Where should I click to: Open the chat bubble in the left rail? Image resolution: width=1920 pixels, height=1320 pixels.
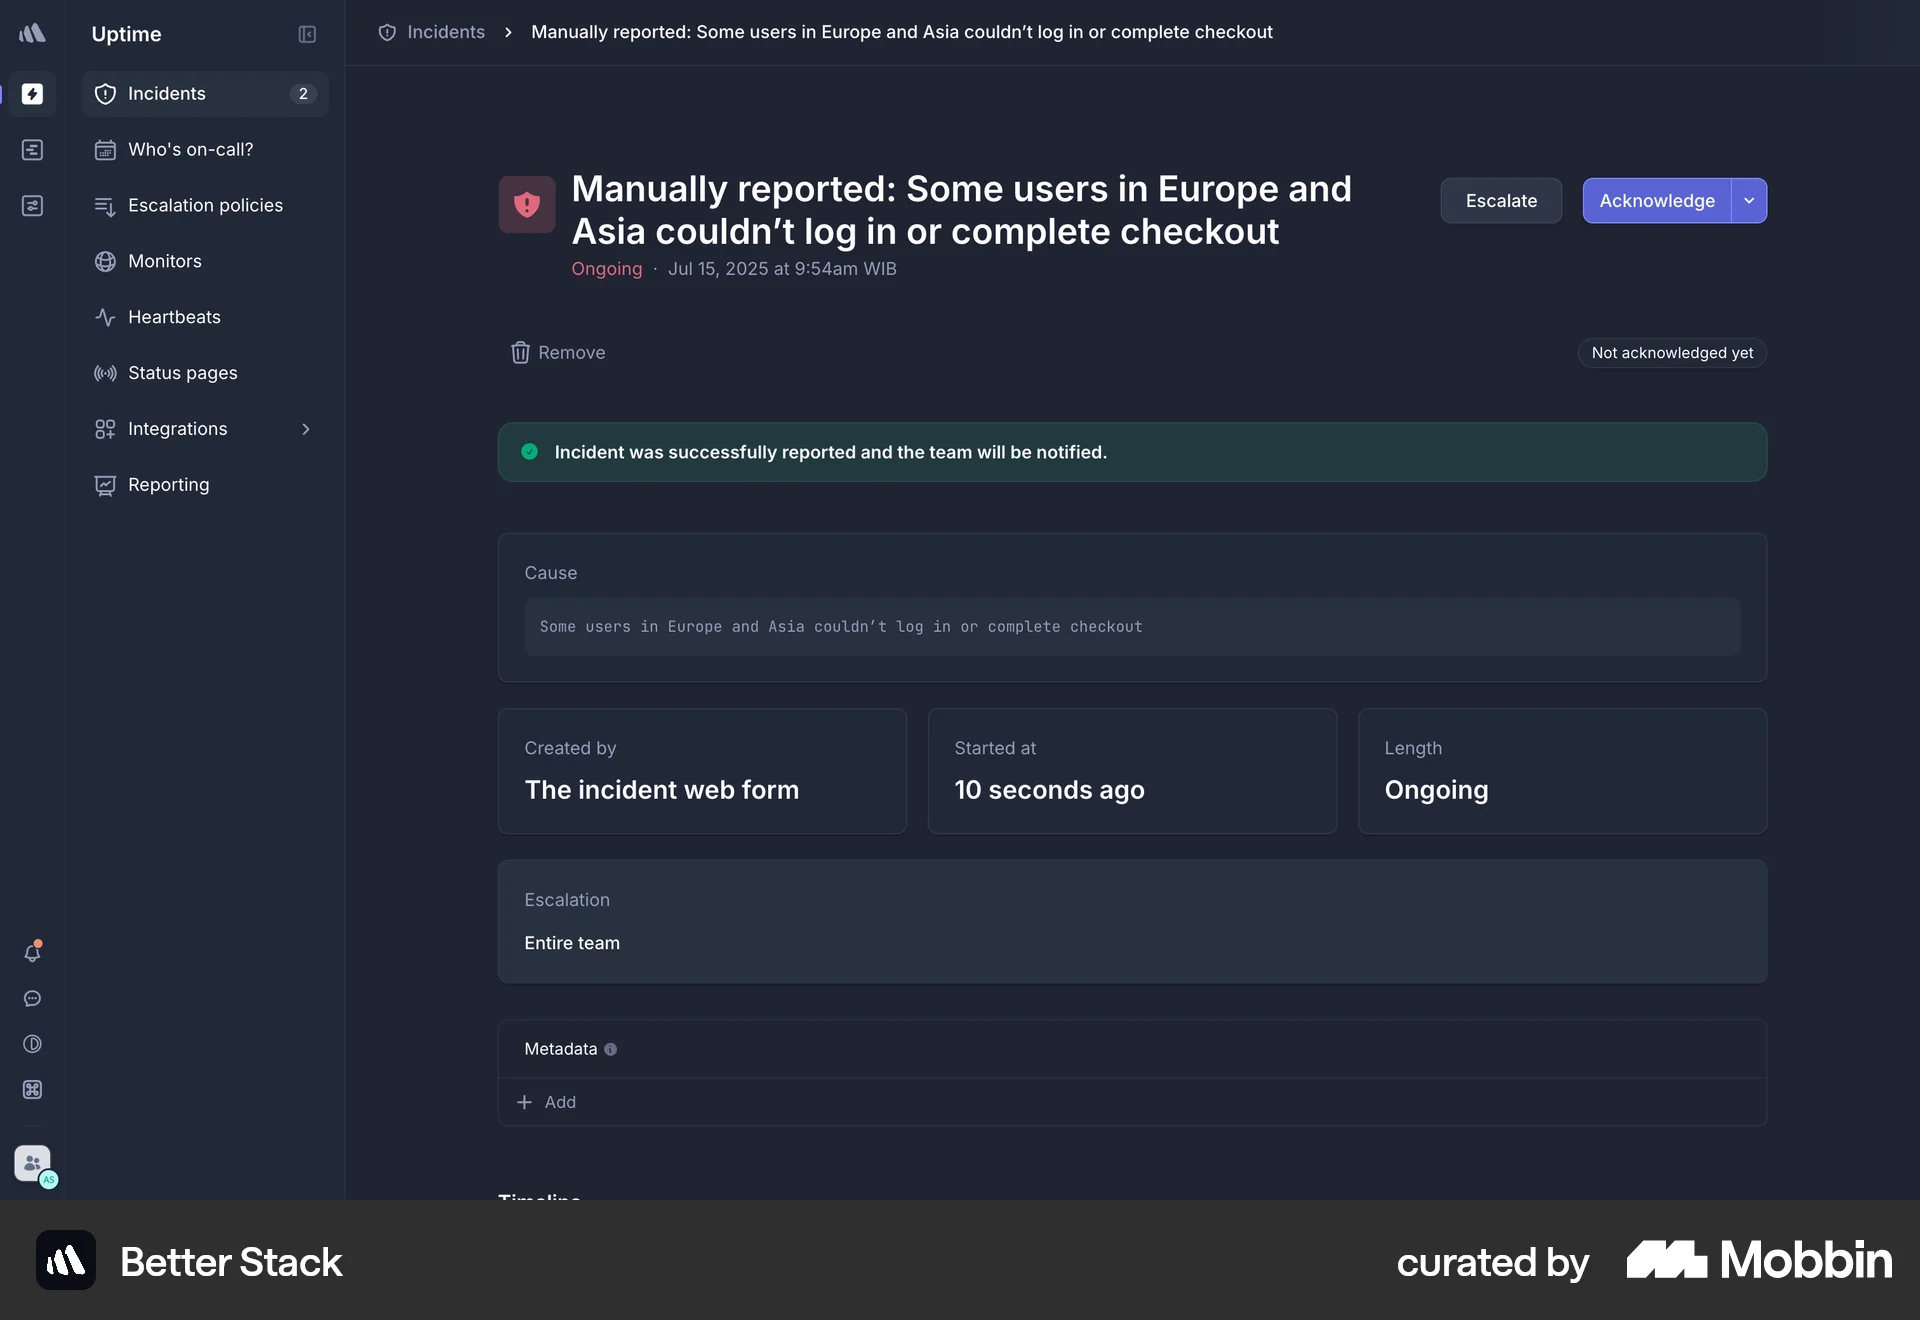tap(33, 999)
